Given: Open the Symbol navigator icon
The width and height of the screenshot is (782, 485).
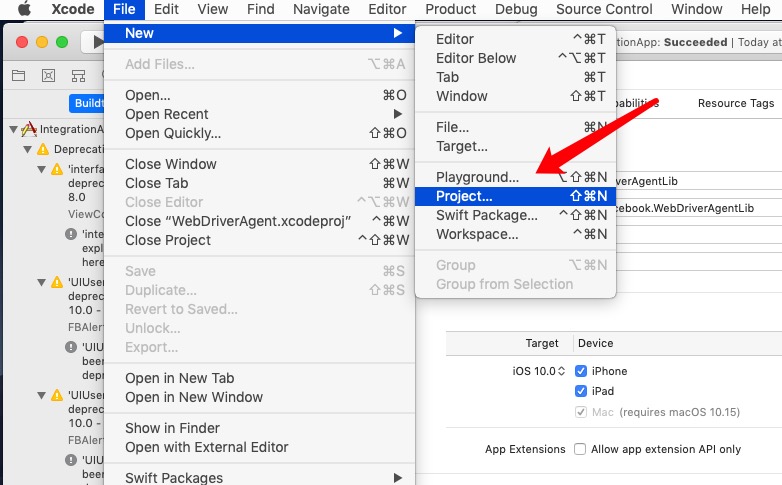Looking at the screenshot, I should tap(78, 75).
